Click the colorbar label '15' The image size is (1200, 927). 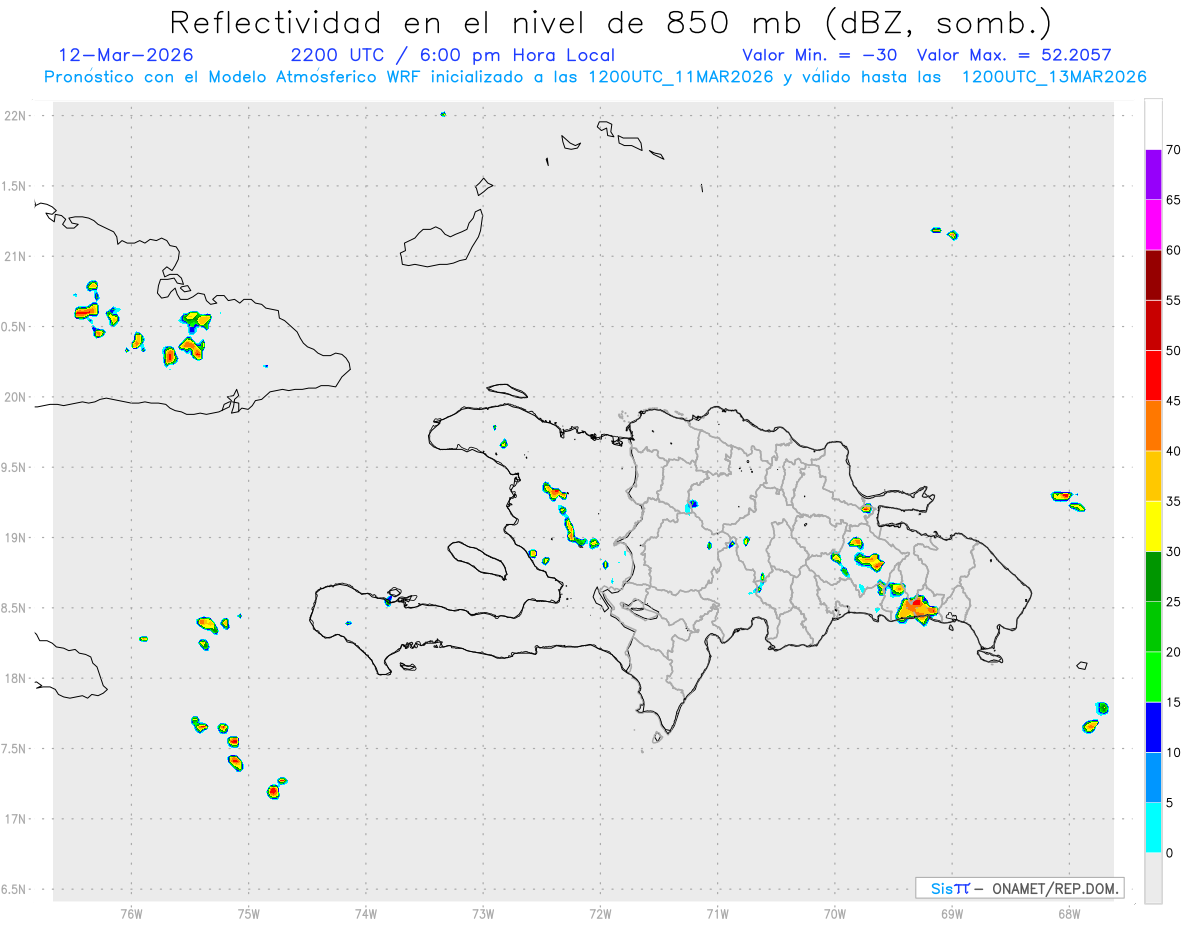pos(1173,702)
